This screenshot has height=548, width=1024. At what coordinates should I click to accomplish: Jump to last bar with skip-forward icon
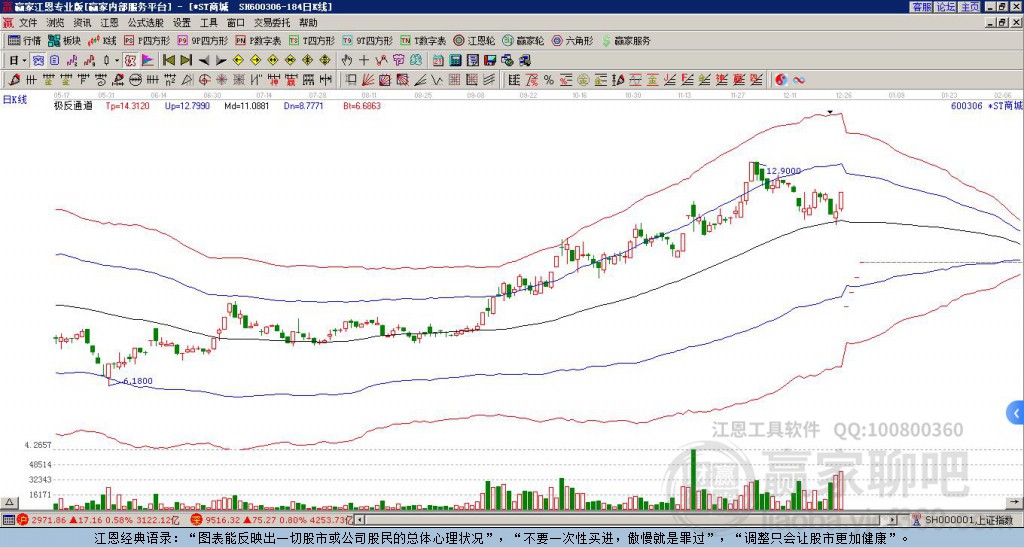(x=186, y=61)
